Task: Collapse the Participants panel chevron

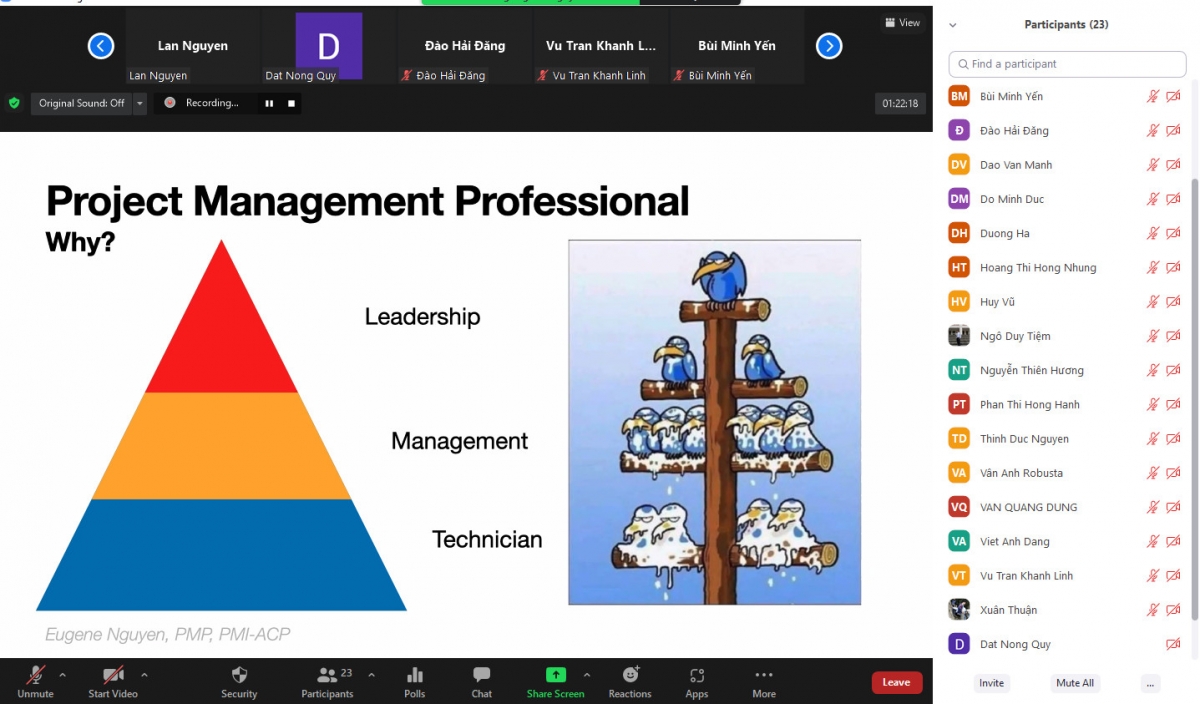Action: (953, 25)
